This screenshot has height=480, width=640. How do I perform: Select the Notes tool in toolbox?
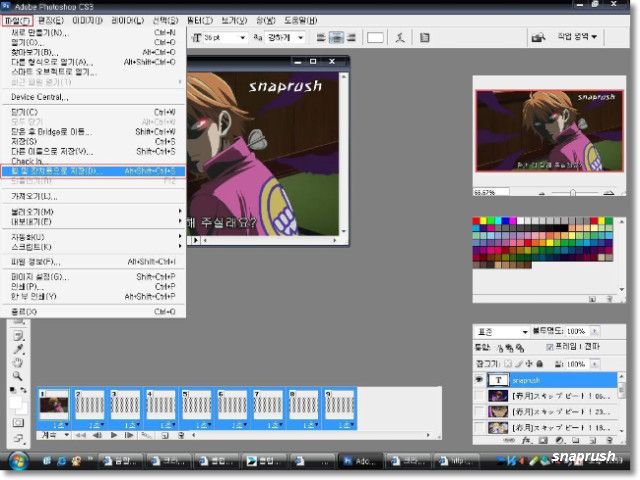pyautogui.click(x=19, y=336)
